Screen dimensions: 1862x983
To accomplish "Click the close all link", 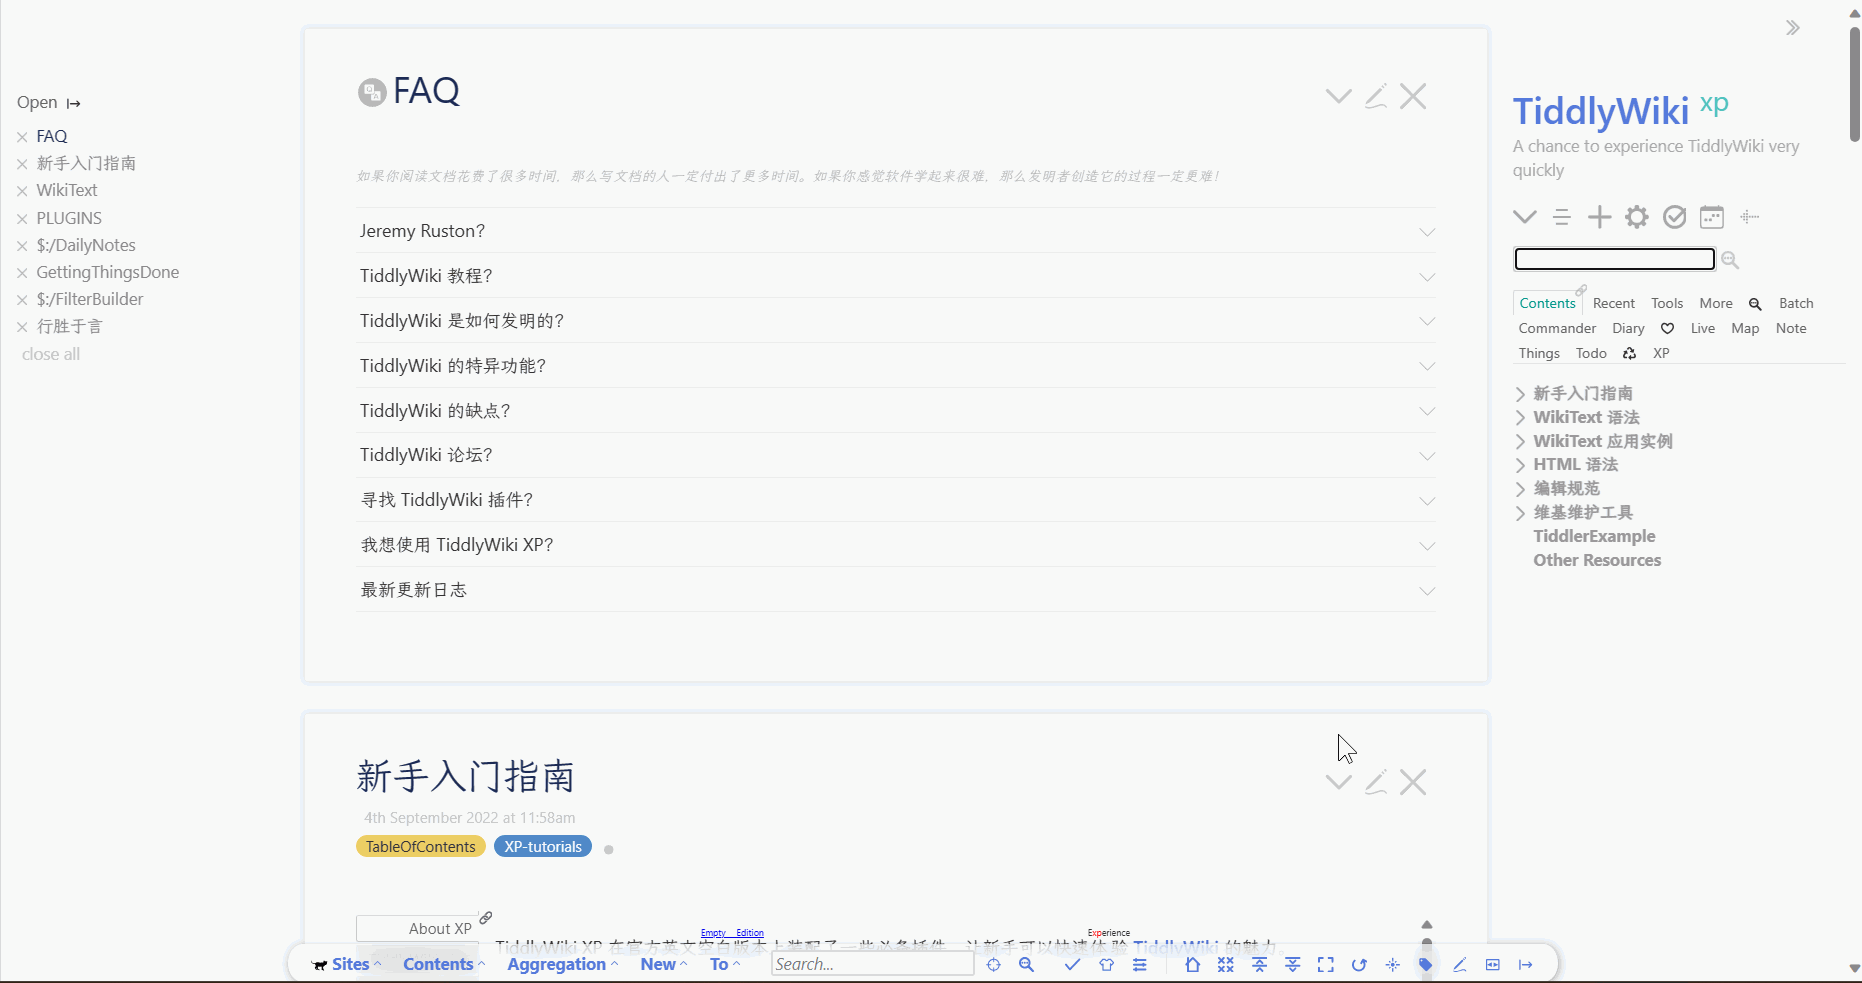I will click(51, 354).
